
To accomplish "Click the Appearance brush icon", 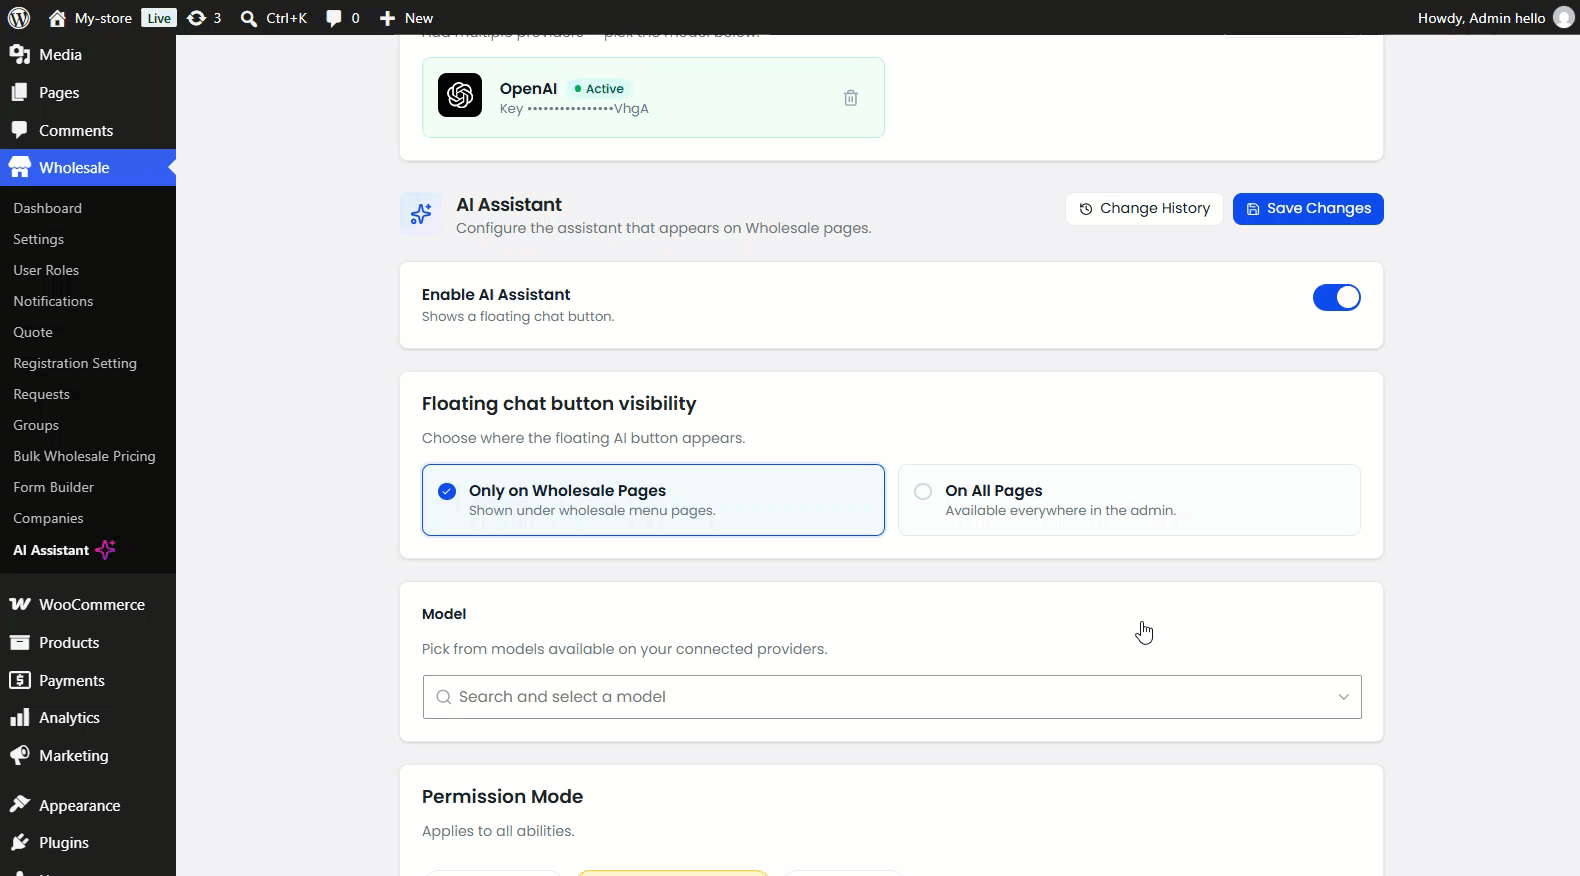I will click(19, 805).
